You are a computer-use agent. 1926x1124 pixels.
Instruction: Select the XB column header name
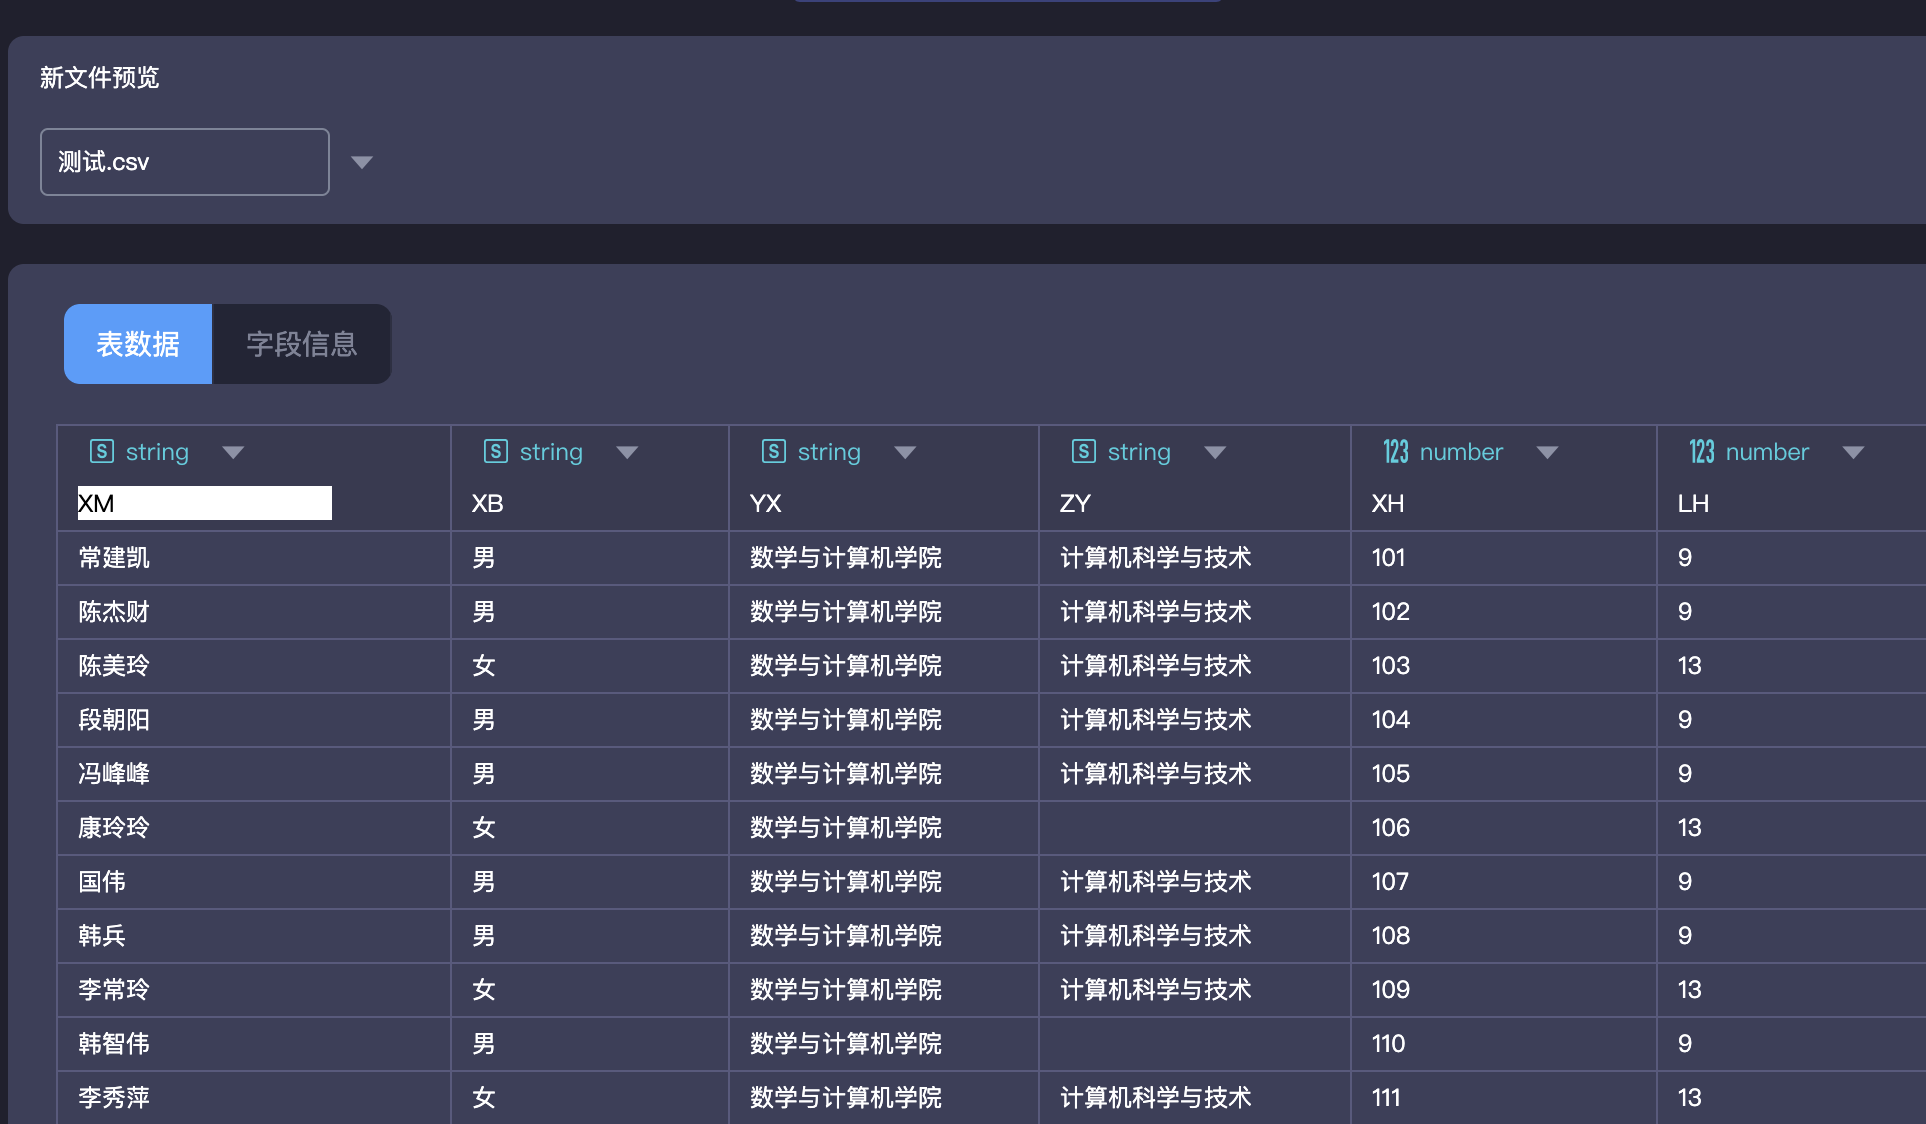pos(487,503)
